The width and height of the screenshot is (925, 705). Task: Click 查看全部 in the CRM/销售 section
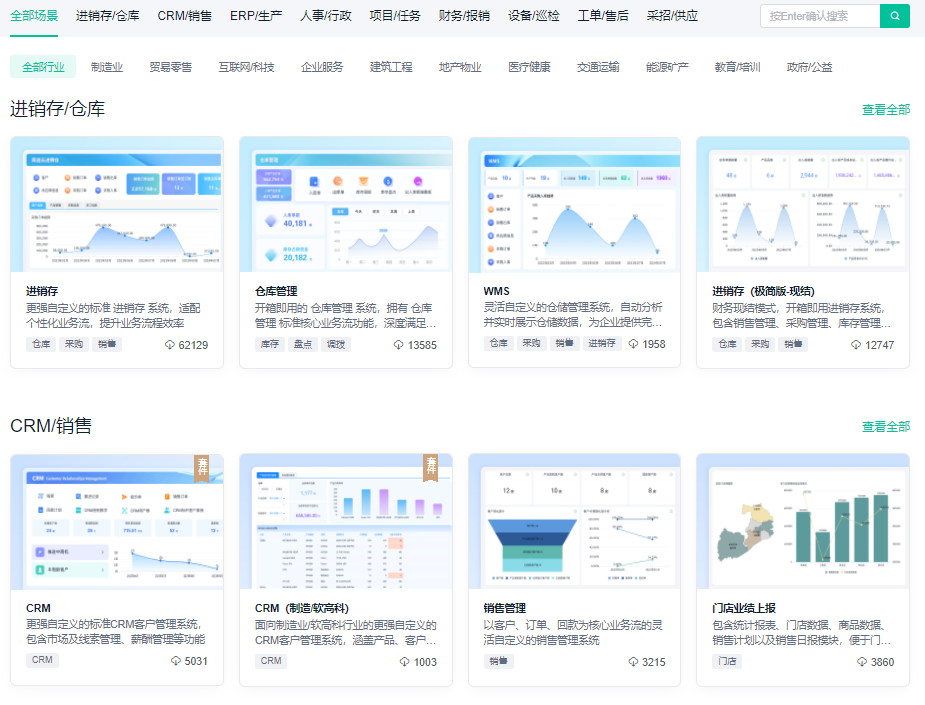pyautogui.click(x=886, y=426)
